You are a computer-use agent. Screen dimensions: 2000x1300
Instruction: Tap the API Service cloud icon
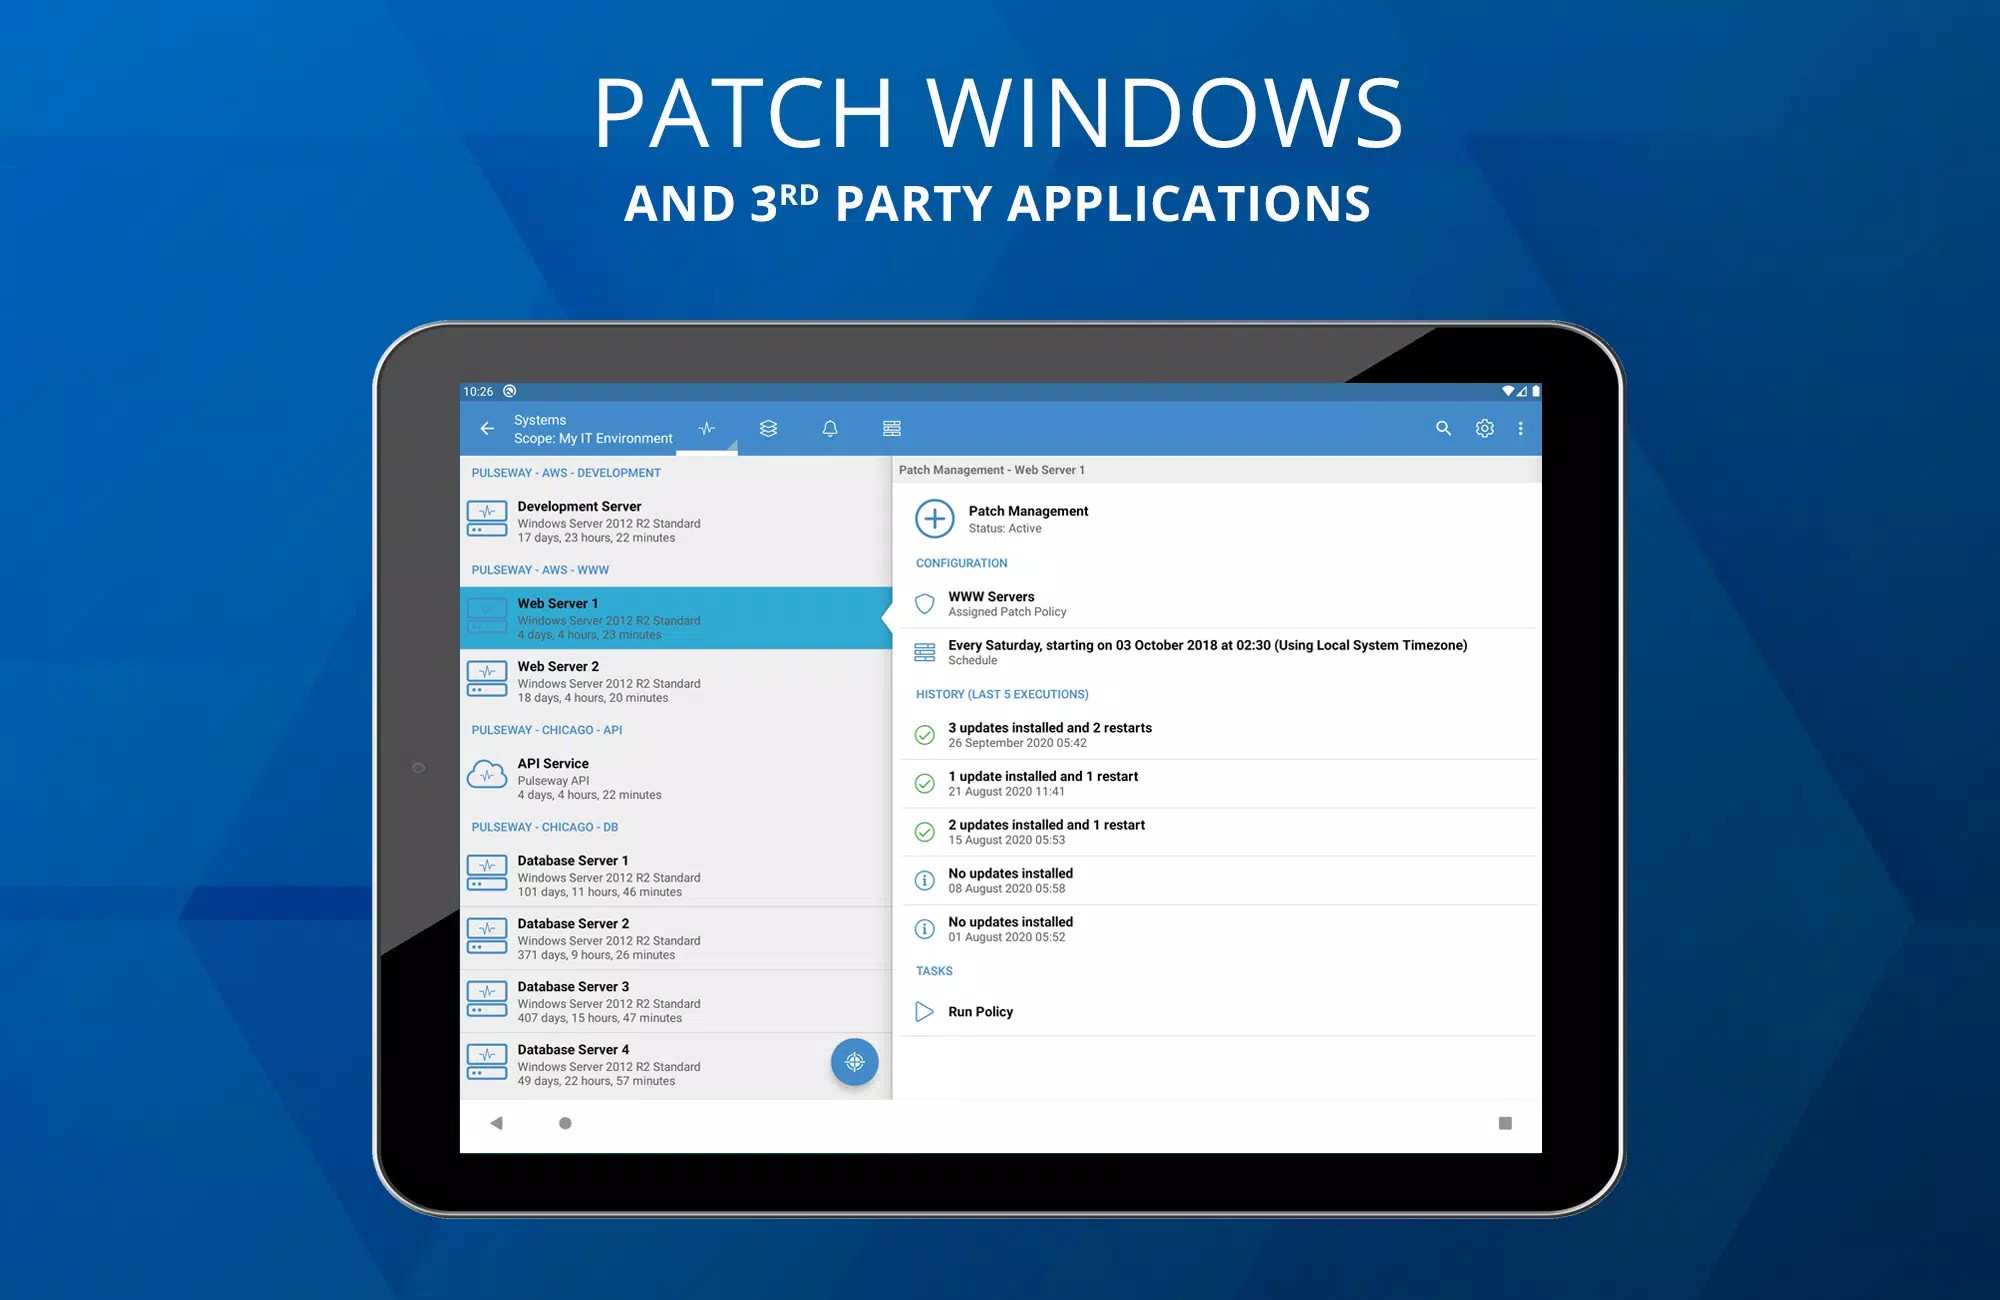(487, 775)
